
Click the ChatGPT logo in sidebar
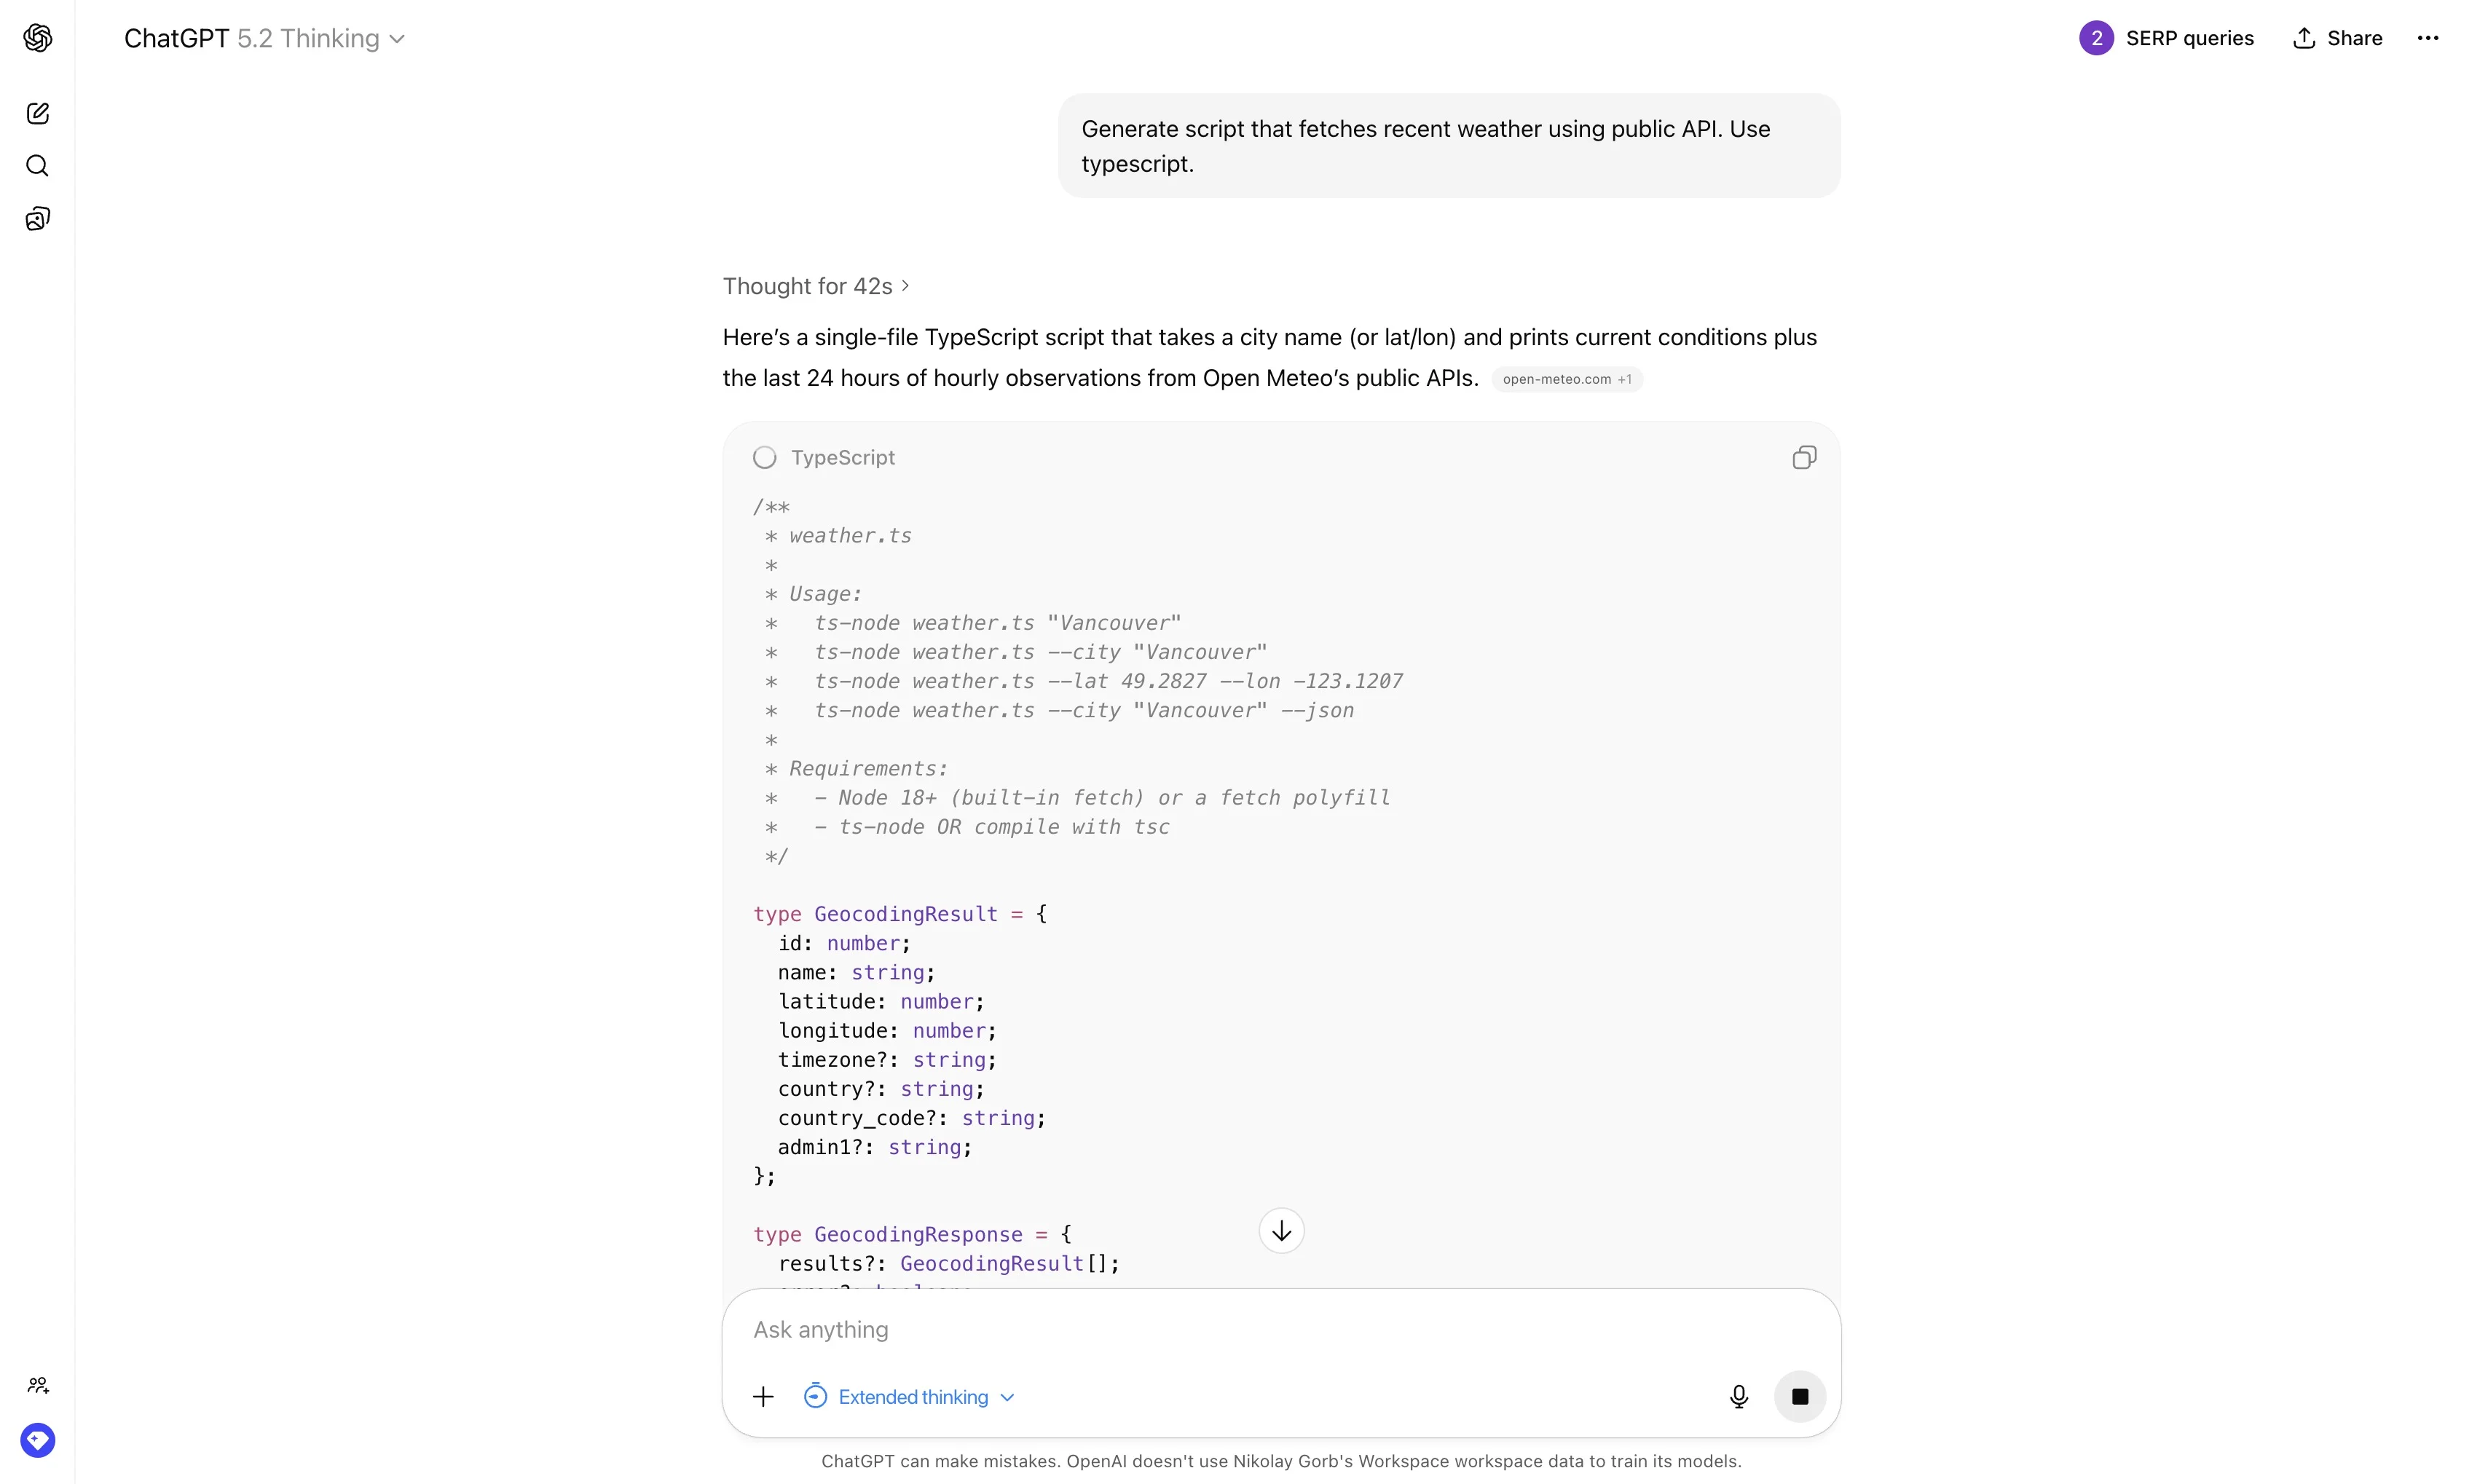38,38
